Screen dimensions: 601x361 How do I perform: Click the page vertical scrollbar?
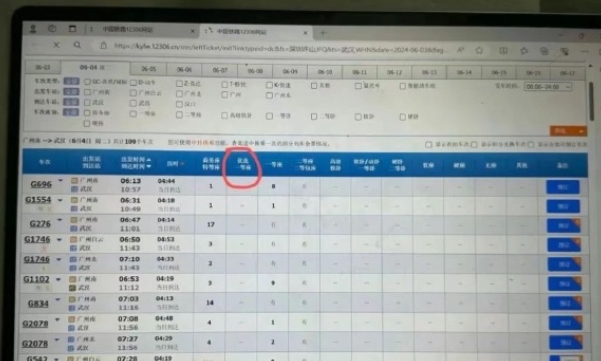coord(592,102)
